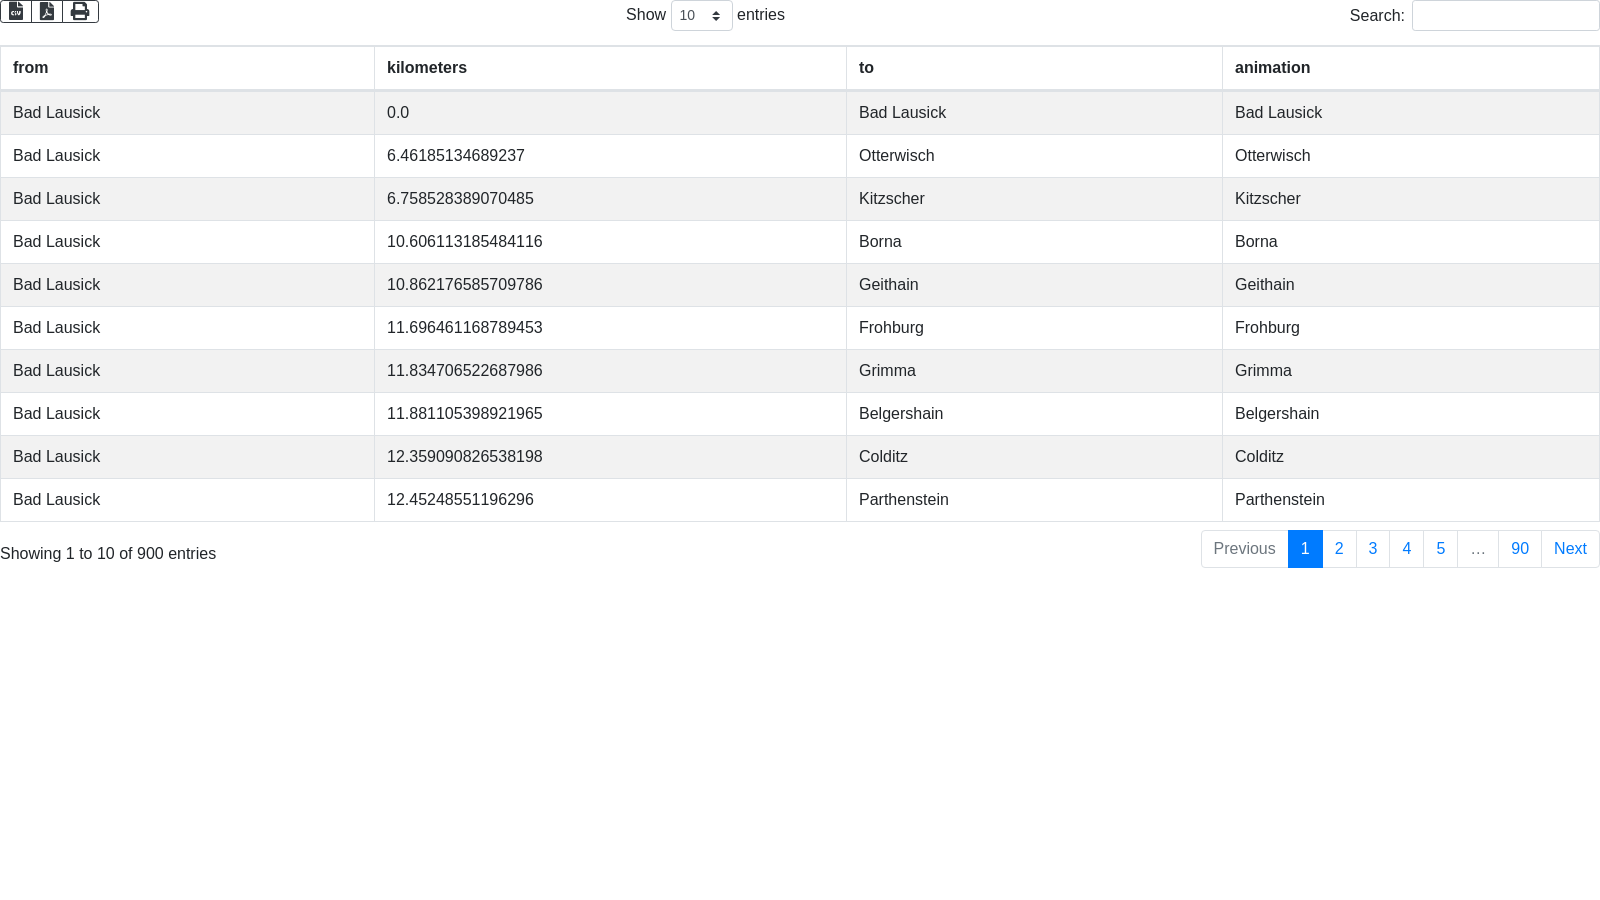Click the print table icon
Image resolution: width=1600 pixels, height=900 pixels.
80,11
